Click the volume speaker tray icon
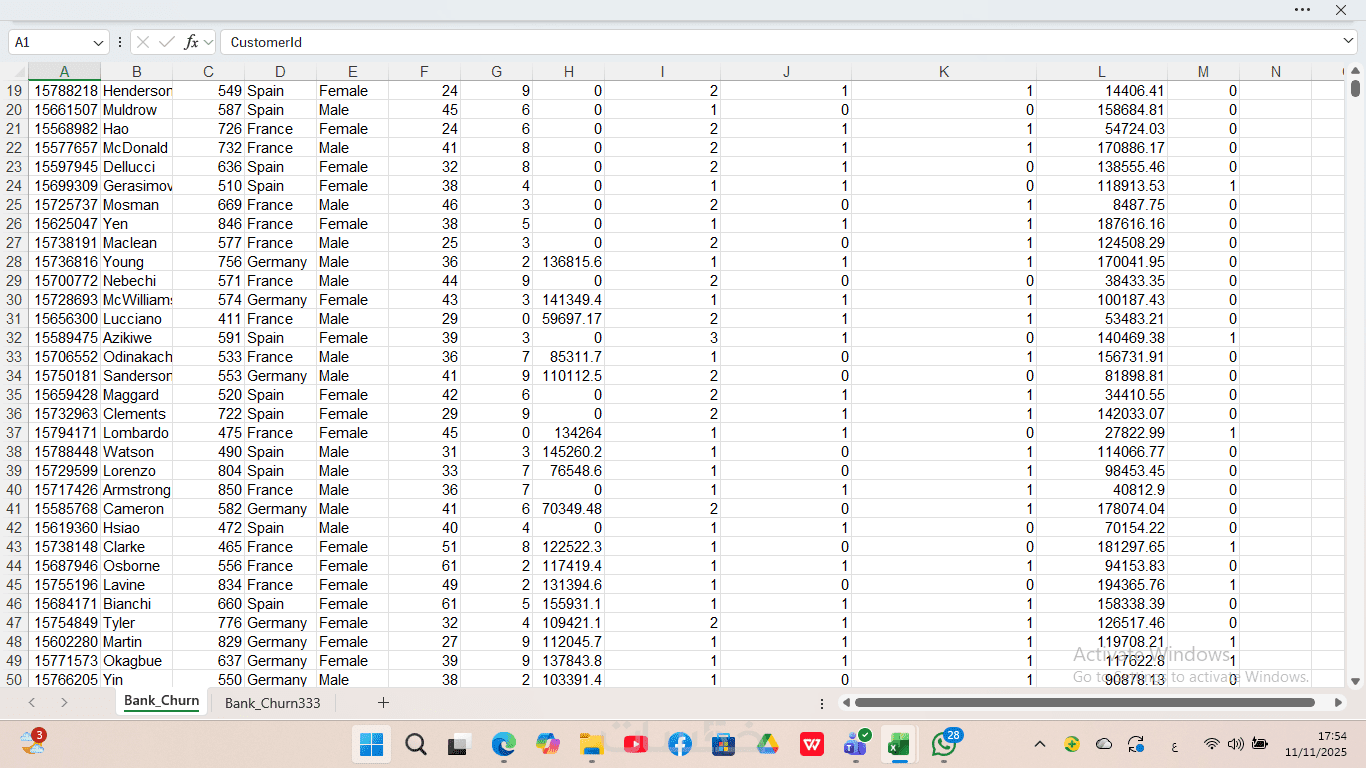The height and width of the screenshot is (768, 1366). 1235,744
